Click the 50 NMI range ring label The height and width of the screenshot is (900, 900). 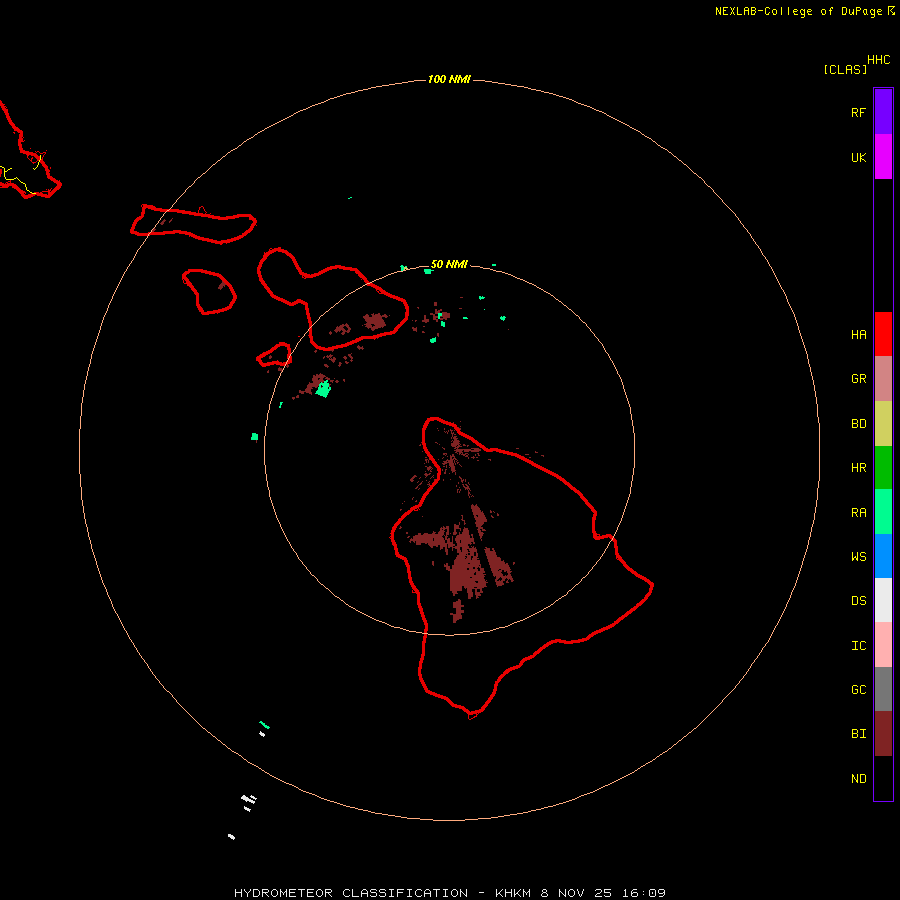tap(449, 264)
